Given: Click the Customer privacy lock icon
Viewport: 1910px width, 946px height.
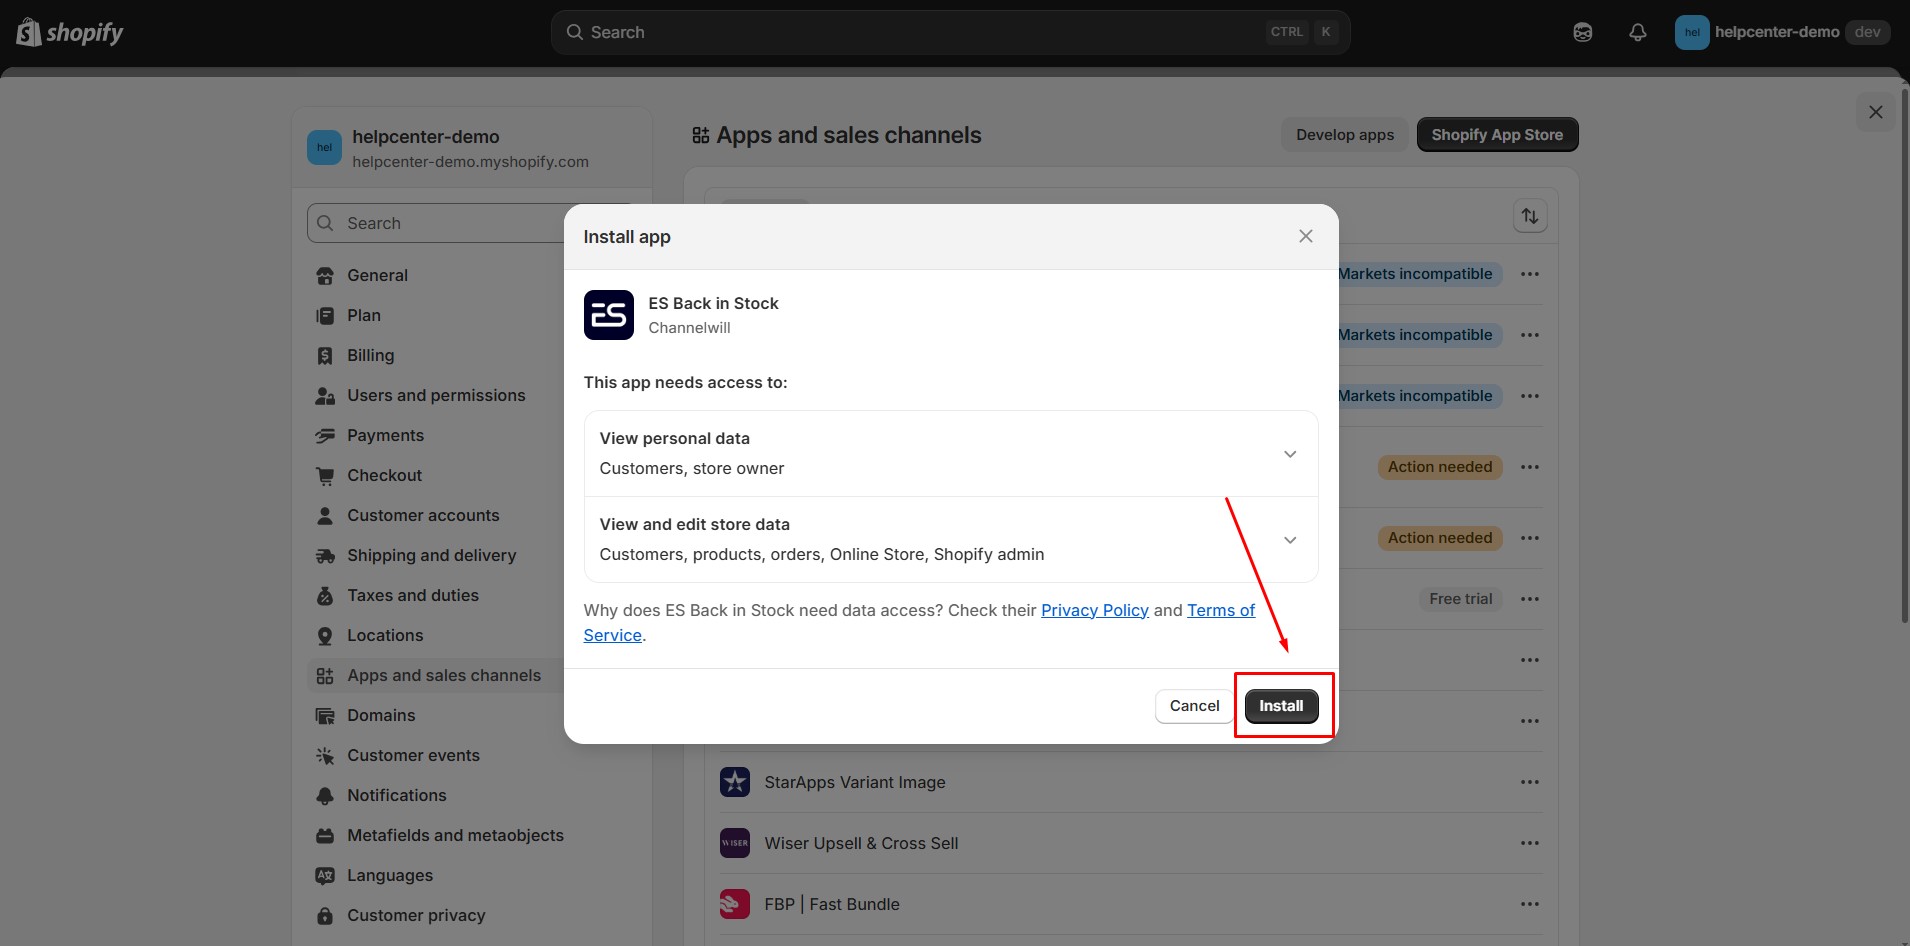Looking at the screenshot, I should click(325, 915).
